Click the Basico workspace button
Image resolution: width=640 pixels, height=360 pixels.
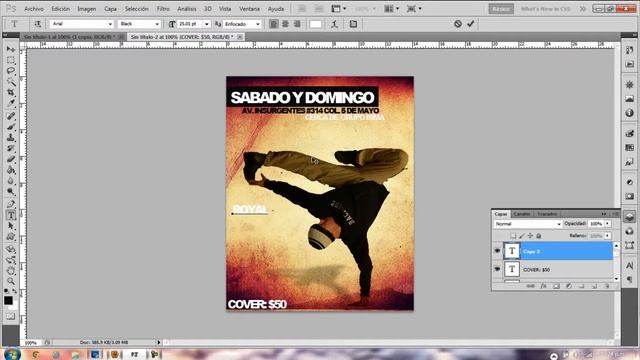click(x=501, y=9)
